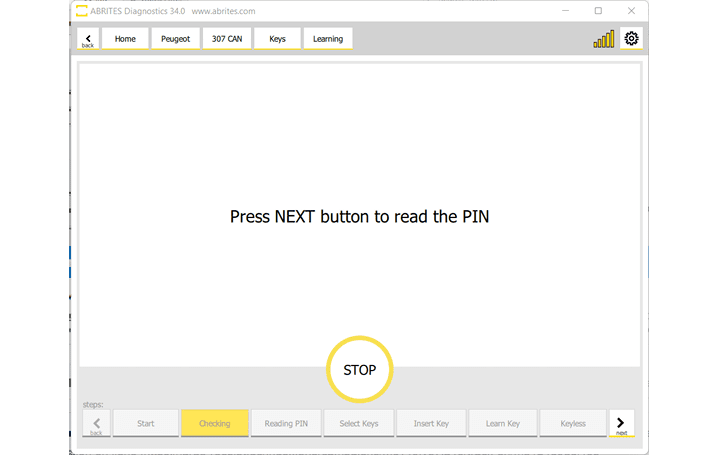Click the Learn Key step
Screen dimensions: 719x455
click(x=503, y=423)
